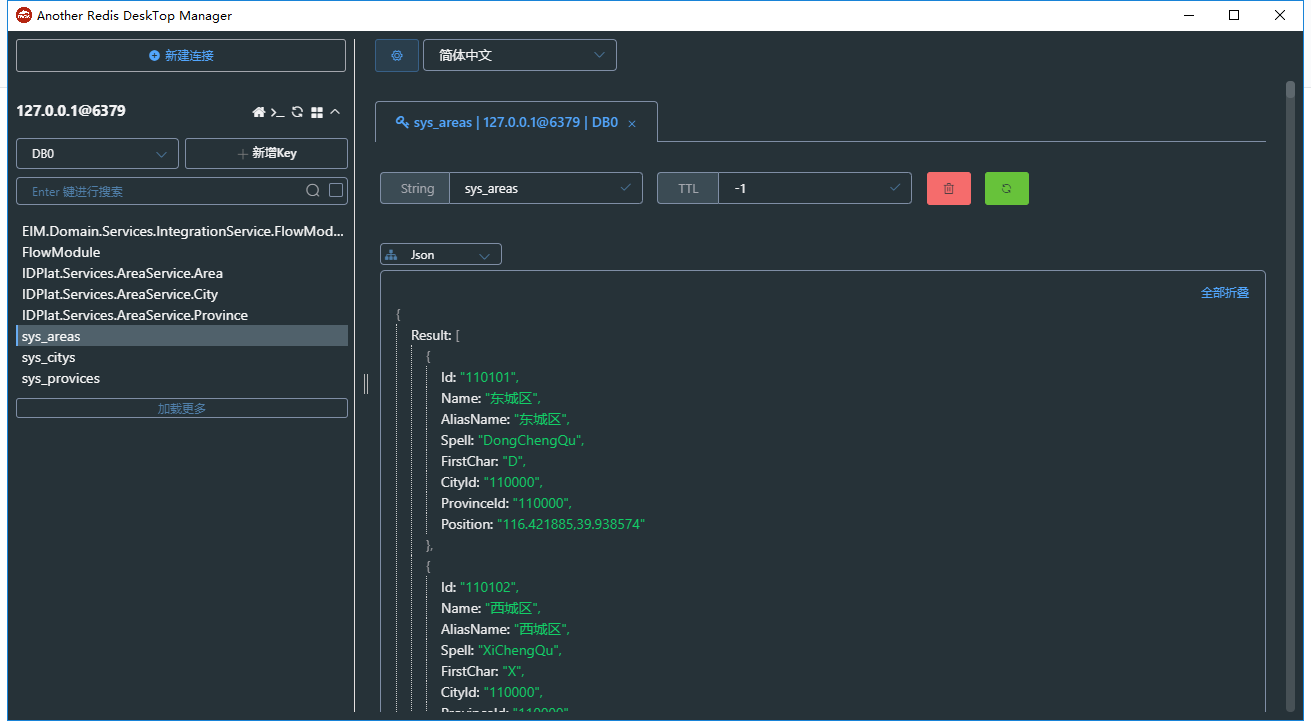The image size is (1311, 728).
Task: Click the Result: [ node in the JSON viewer
Action: pyautogui.click(x=435, y=335)
